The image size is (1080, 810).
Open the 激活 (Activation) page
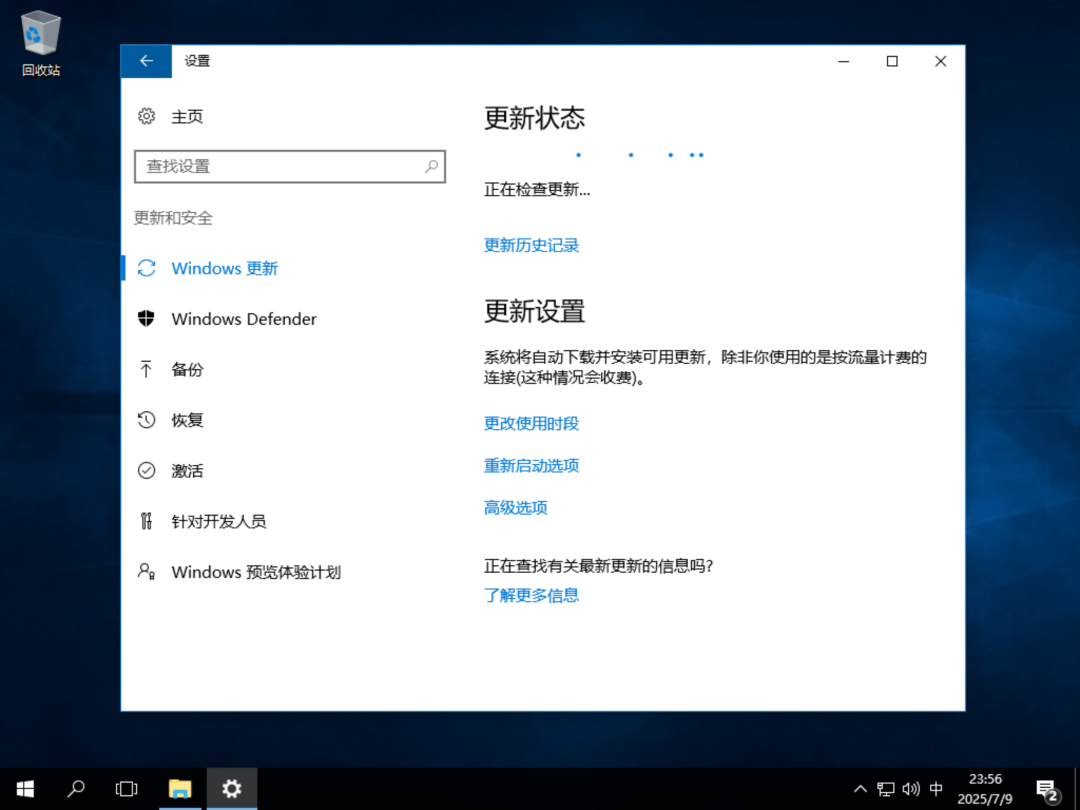pyautogui.click(x=187, y=470)
